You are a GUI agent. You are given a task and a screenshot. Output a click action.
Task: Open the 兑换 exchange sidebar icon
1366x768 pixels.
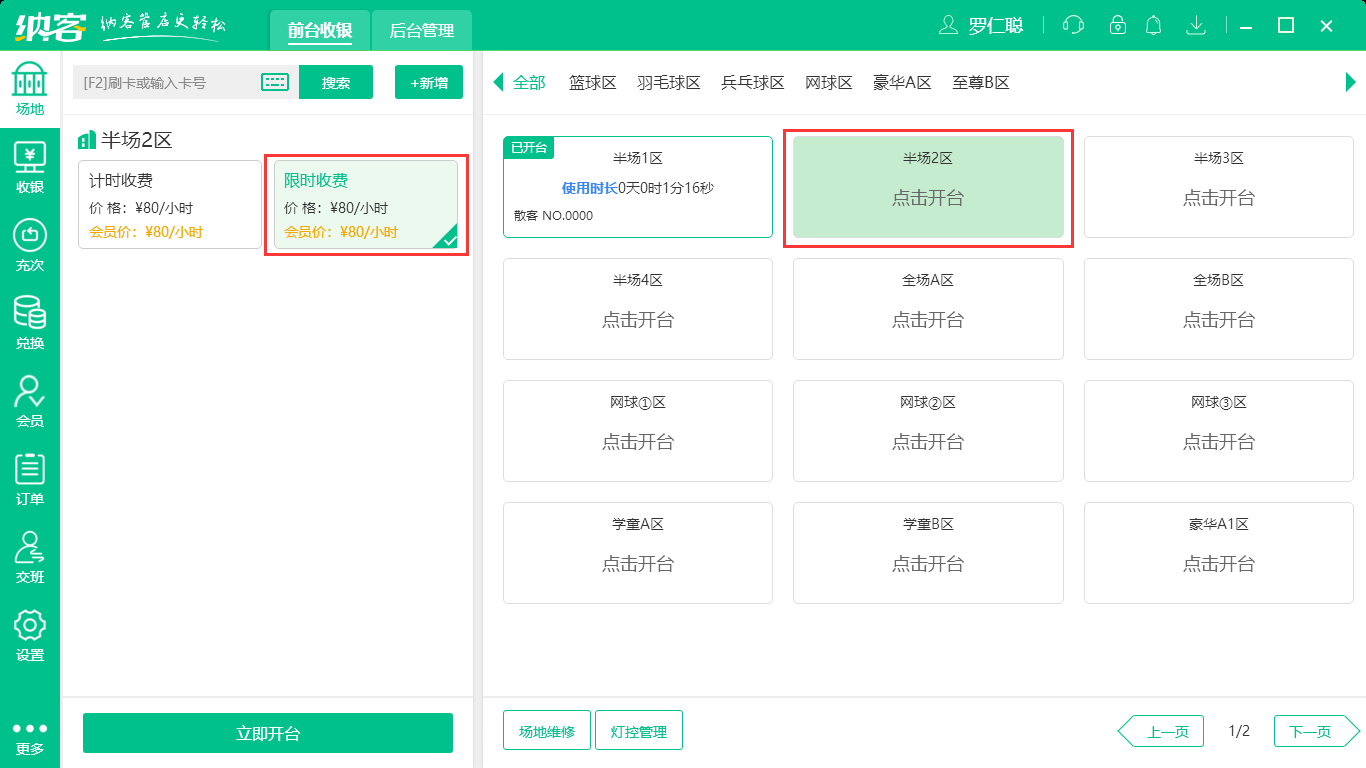pos(30,322)
